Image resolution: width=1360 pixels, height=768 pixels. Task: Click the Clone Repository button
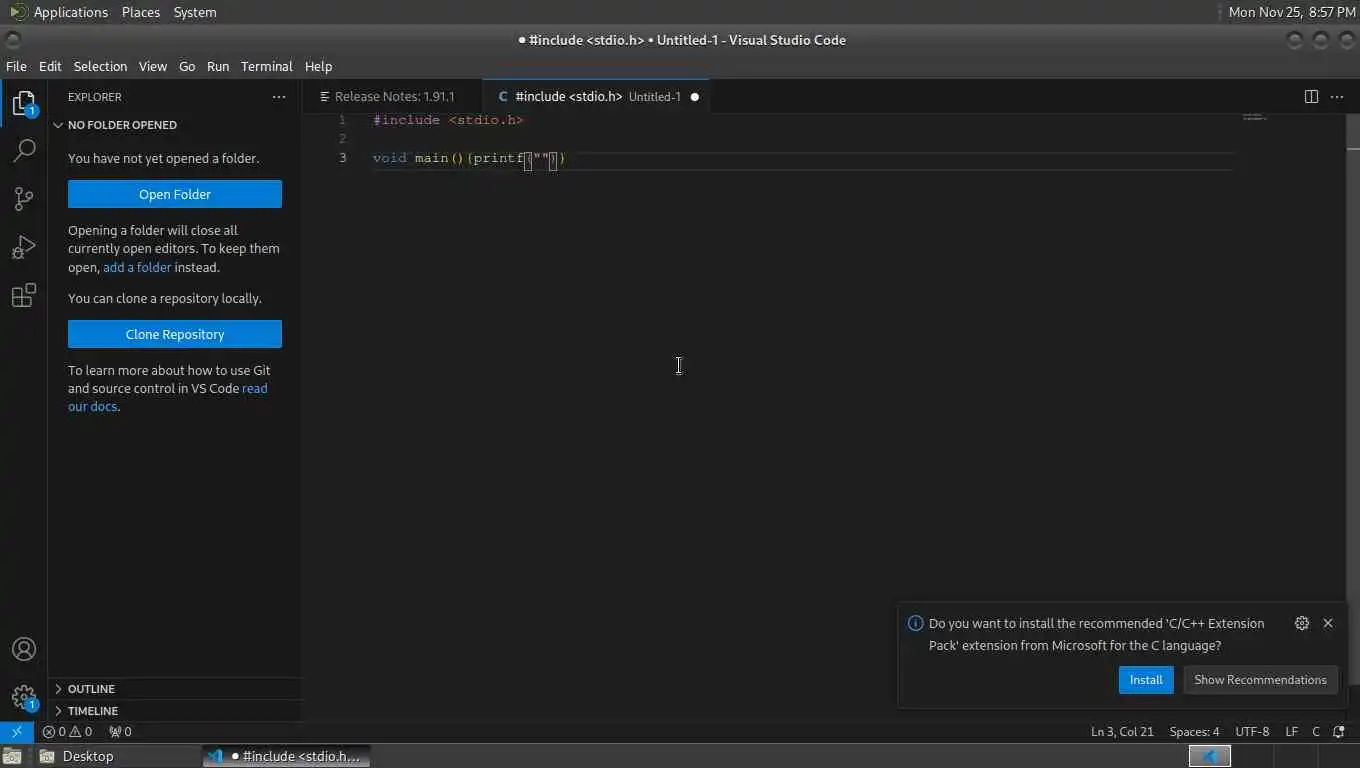pos(175,334)
